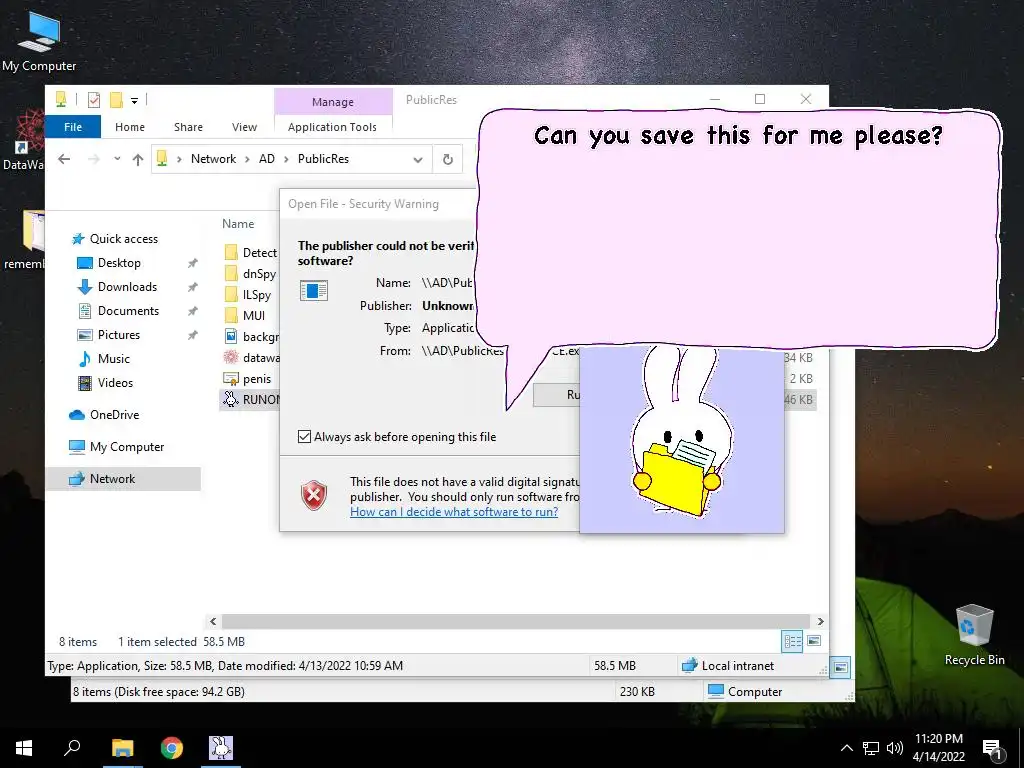
Task: Show hidden tray icons chevron
Action: coord(846,748)
